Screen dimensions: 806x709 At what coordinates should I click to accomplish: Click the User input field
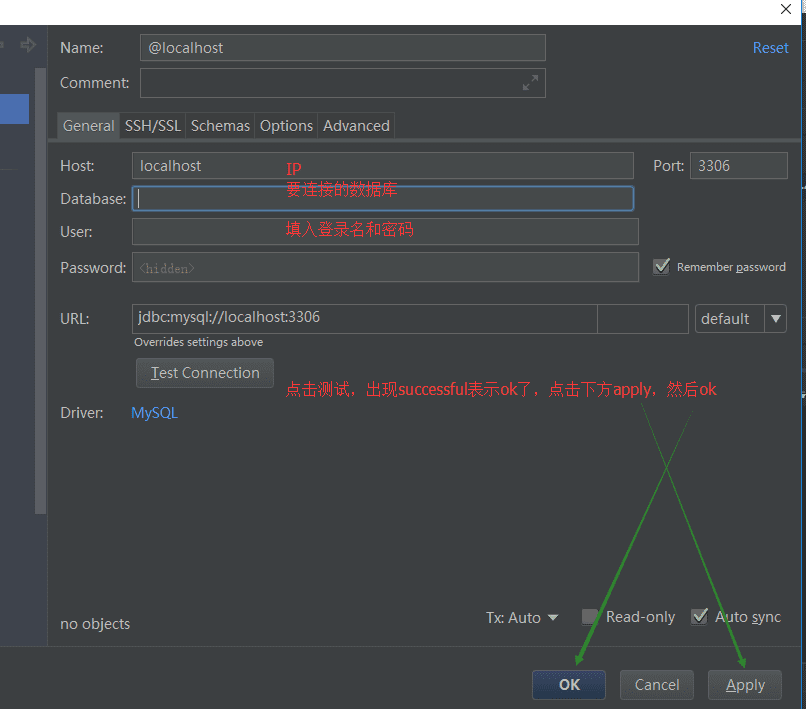385,231
